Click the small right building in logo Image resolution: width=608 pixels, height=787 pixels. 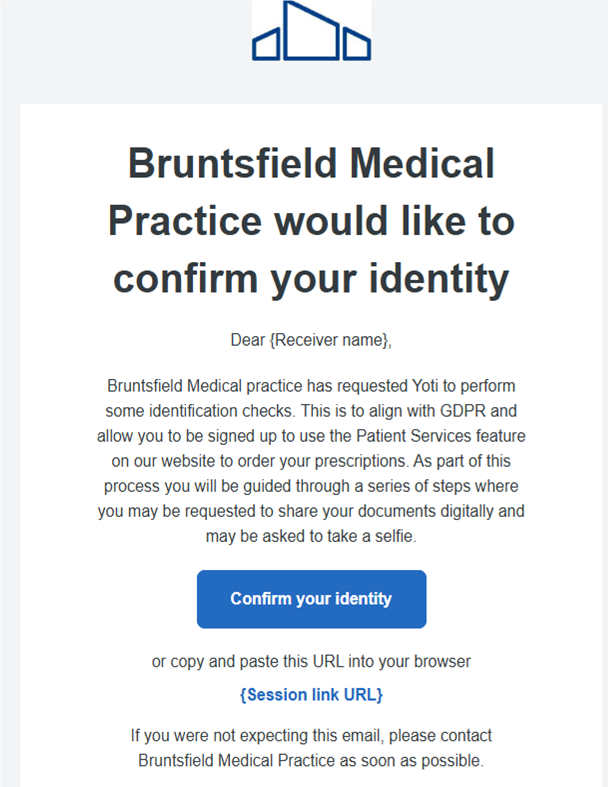point(357,44)
